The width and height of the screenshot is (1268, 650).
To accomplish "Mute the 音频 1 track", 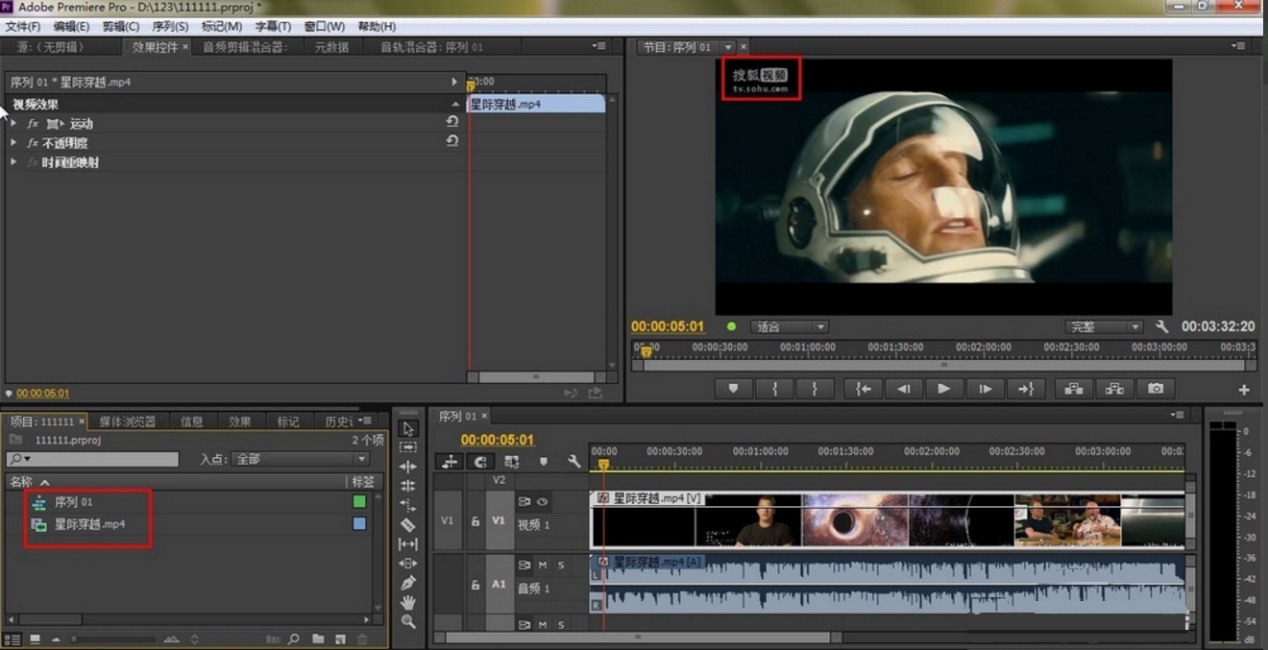I will 543,565.
